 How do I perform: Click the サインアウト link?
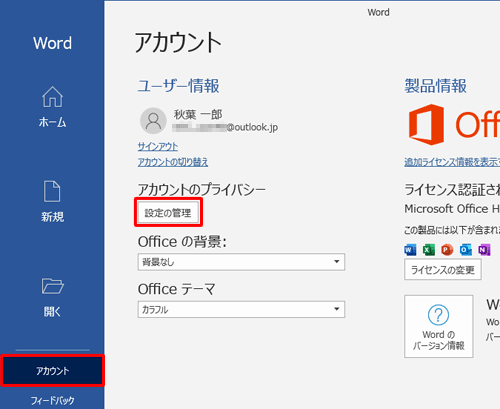pos(158,146)
